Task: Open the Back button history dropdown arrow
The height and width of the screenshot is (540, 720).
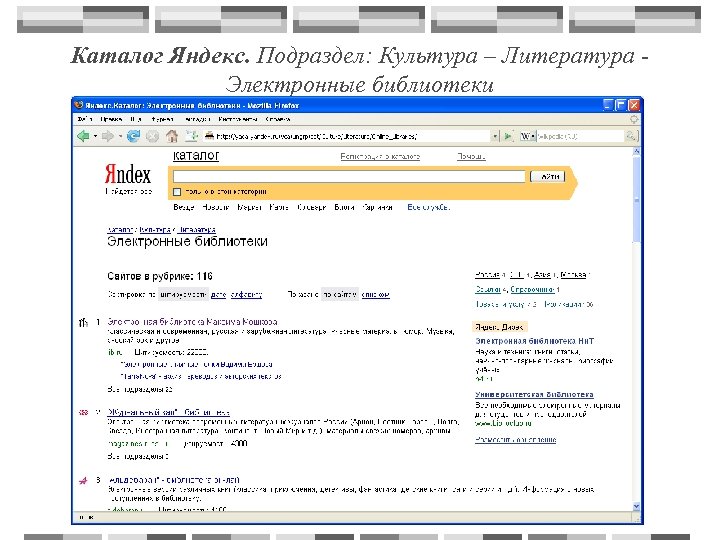Action: click(95, 136)
